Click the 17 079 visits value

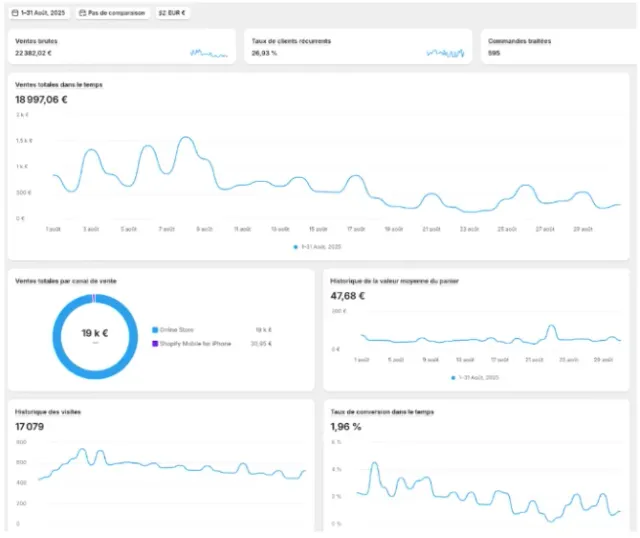pyautogui.click(x=29, y=427)
